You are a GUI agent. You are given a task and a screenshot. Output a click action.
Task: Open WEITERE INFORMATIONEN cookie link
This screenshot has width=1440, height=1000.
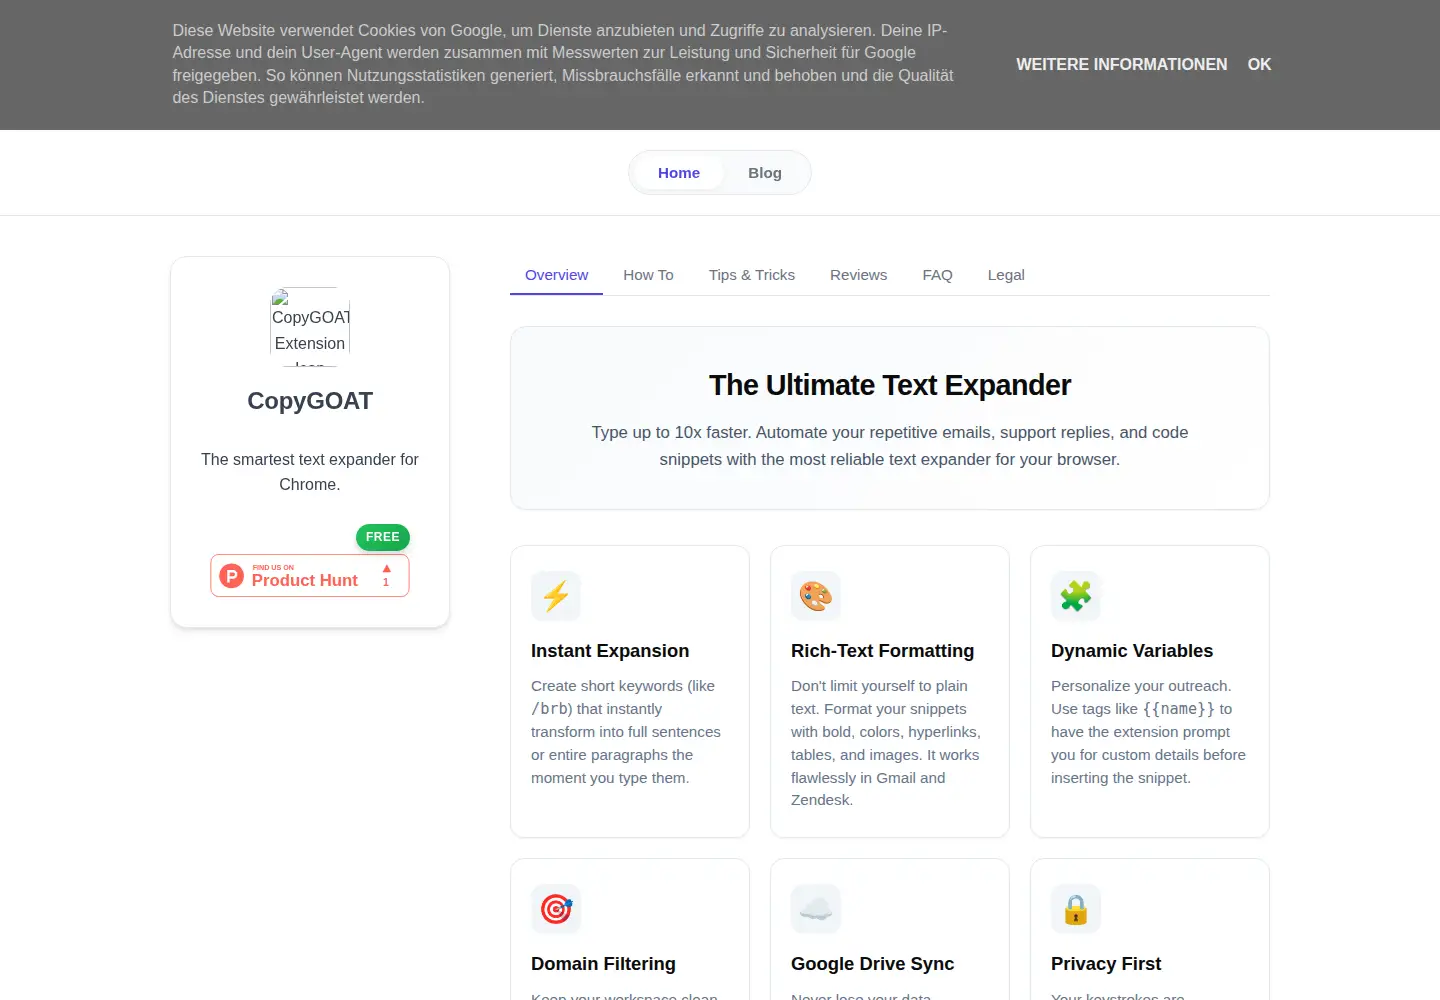[x=1121, y=64]
